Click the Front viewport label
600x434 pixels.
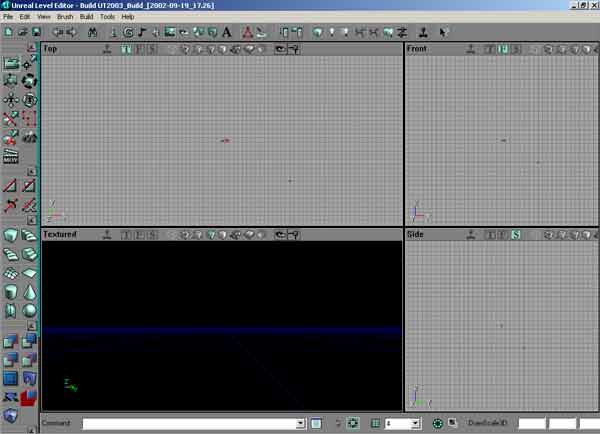pos(417,49)
